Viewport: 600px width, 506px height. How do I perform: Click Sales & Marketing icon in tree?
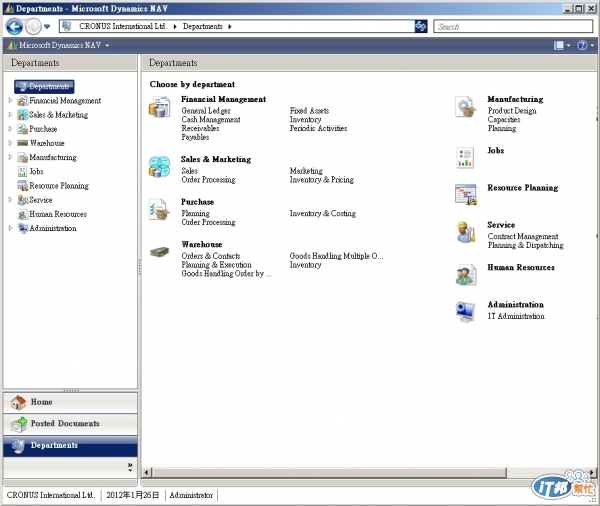pyautogui.click(x=23, y=115)
